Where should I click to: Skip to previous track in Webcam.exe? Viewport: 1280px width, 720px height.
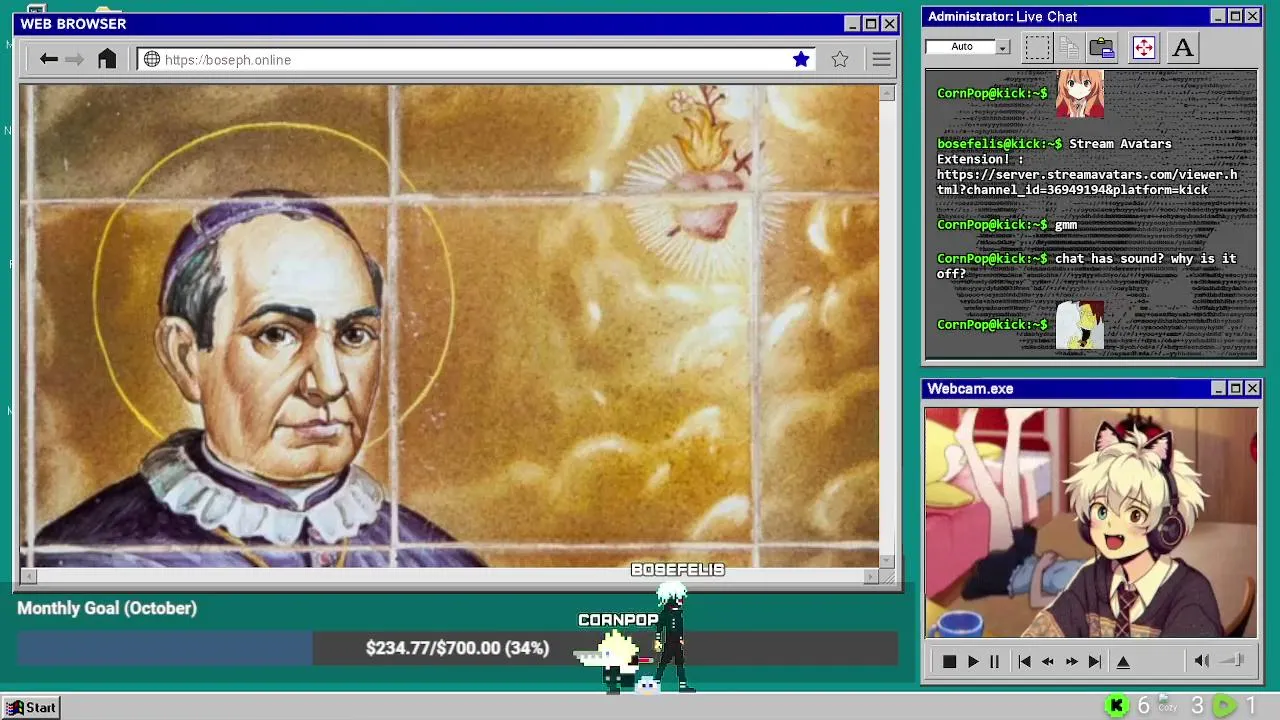pos(1024,661)
